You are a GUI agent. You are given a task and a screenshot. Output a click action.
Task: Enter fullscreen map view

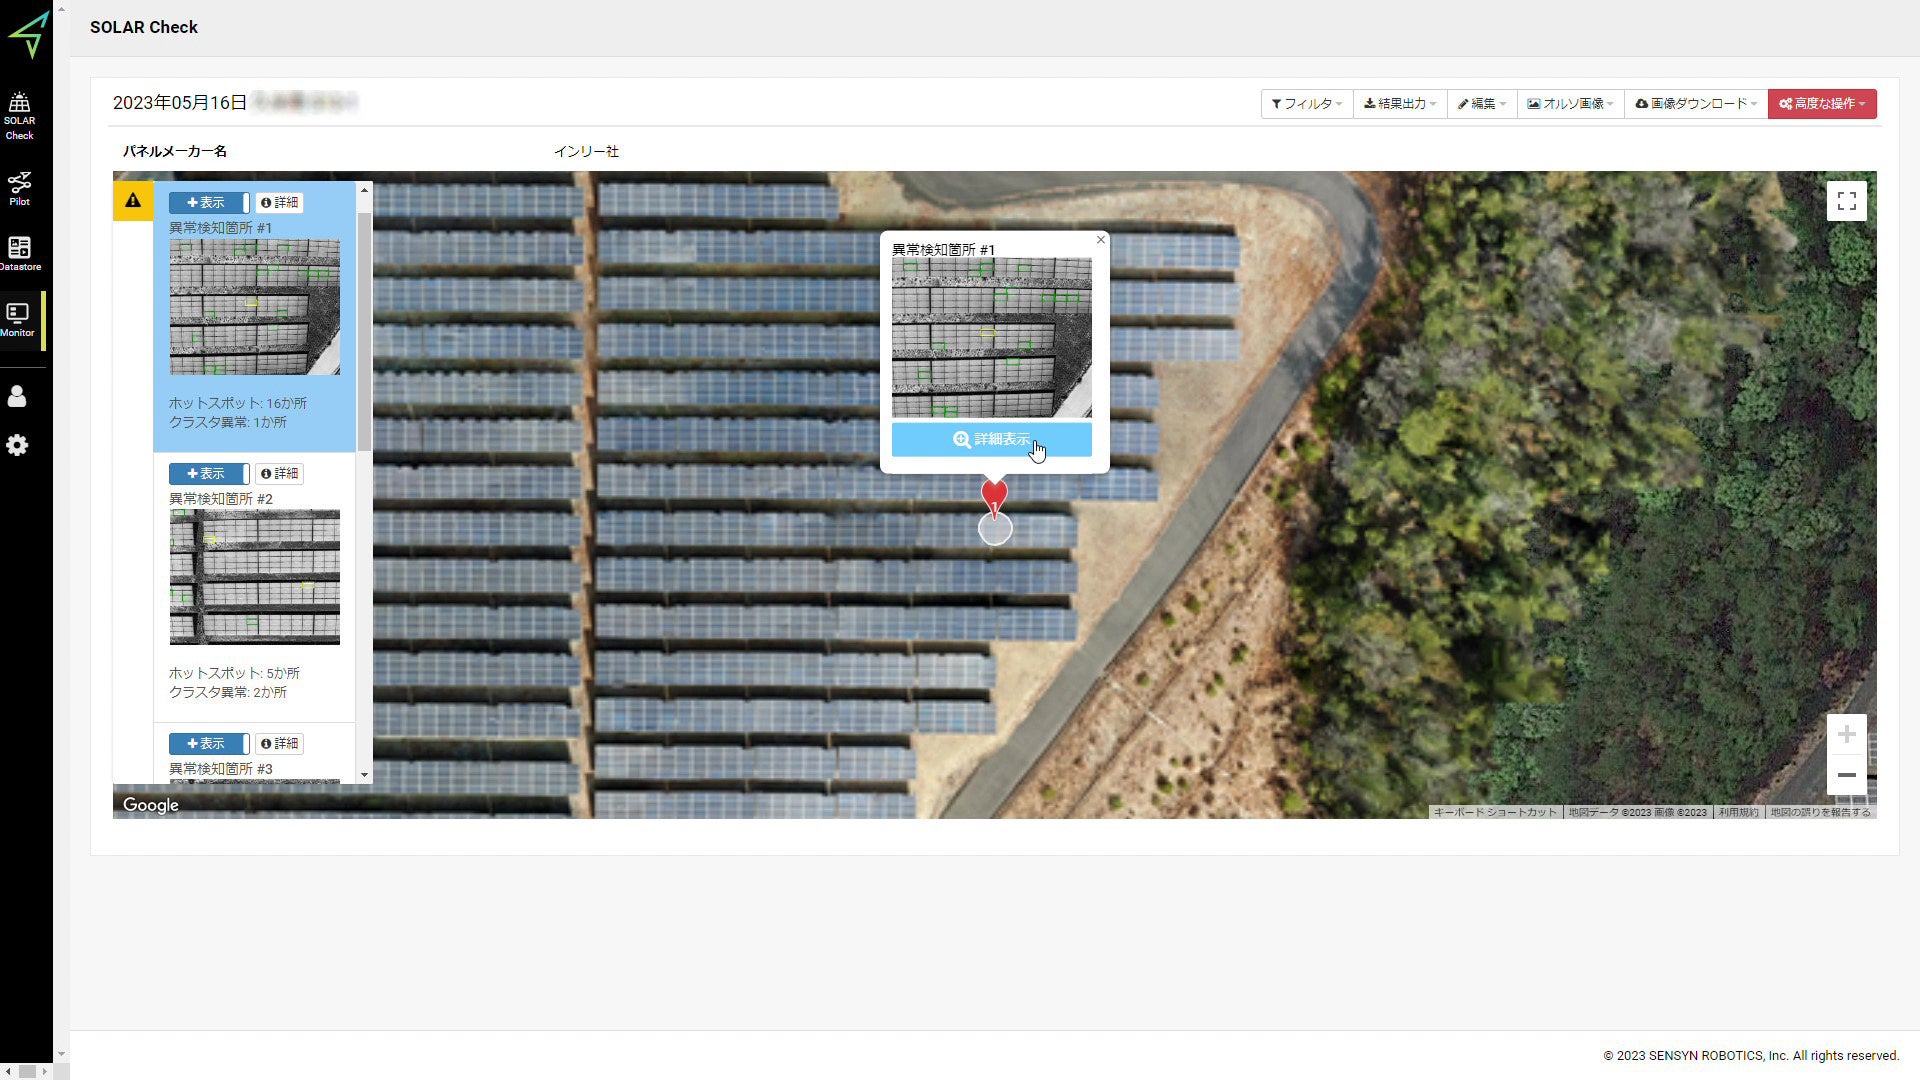[1846, 201]
